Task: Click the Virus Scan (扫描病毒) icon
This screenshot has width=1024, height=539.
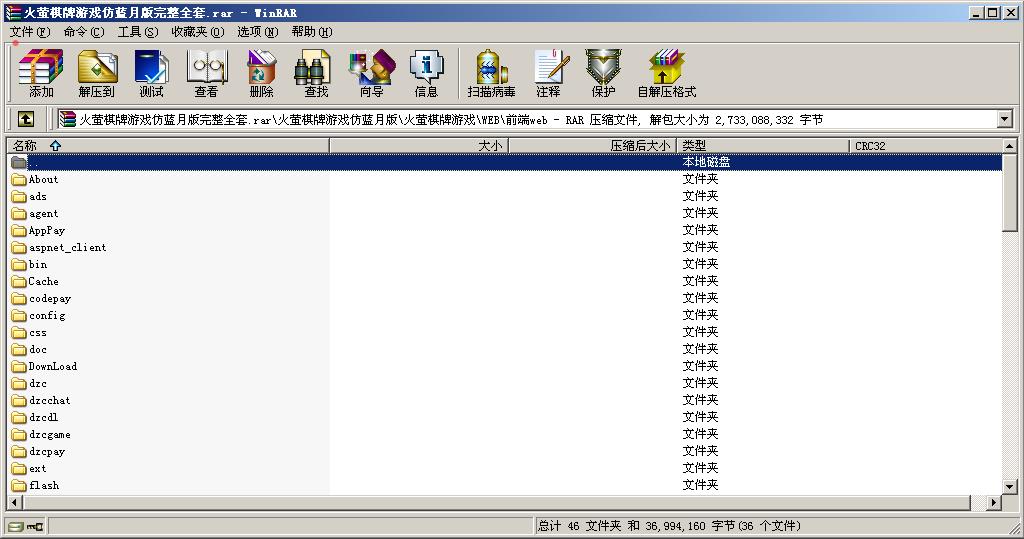Action: coord(491,74)
